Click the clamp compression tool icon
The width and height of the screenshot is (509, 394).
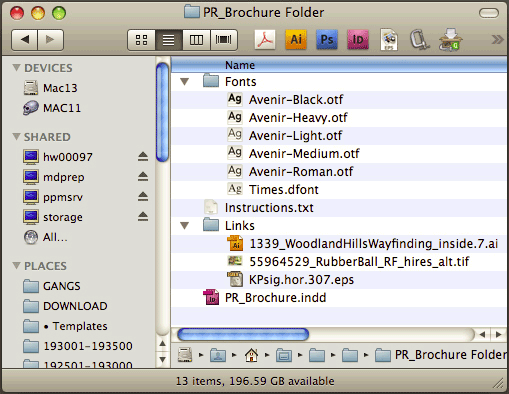[x=419, y=40]
